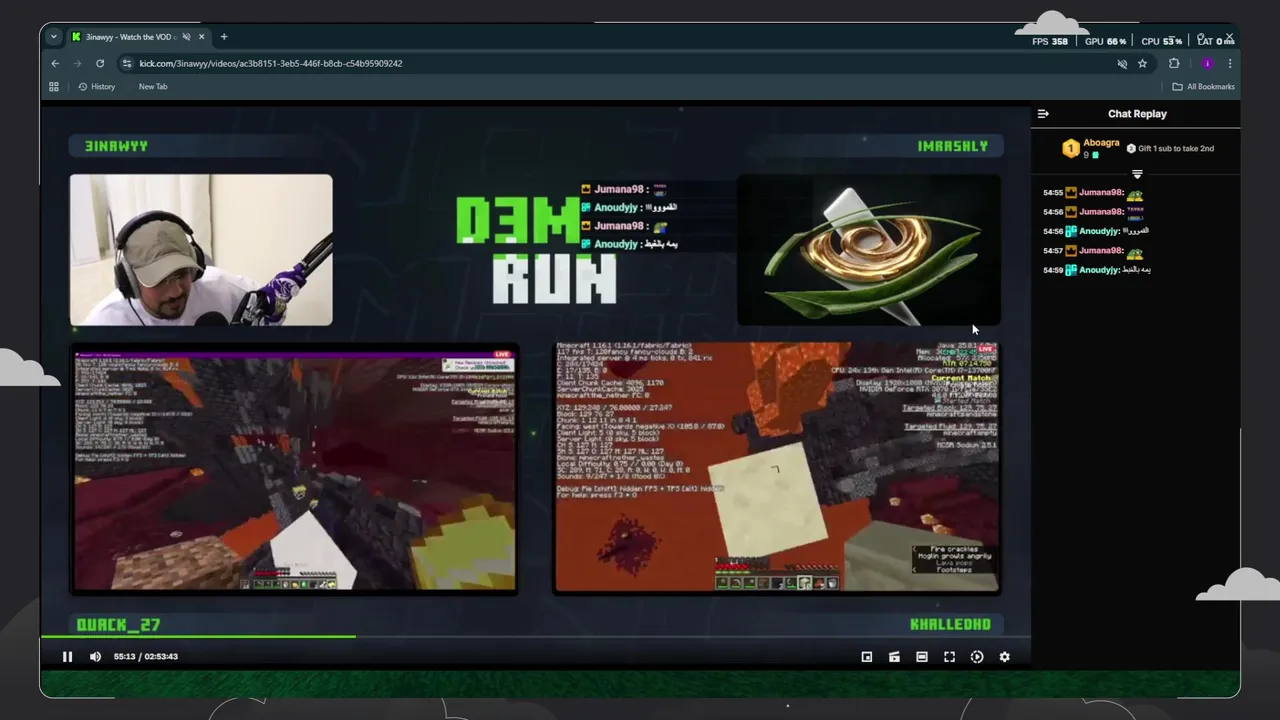Open the playback speed control icon
Viewport: 1280px width, 720px height.
coord(977,657)
